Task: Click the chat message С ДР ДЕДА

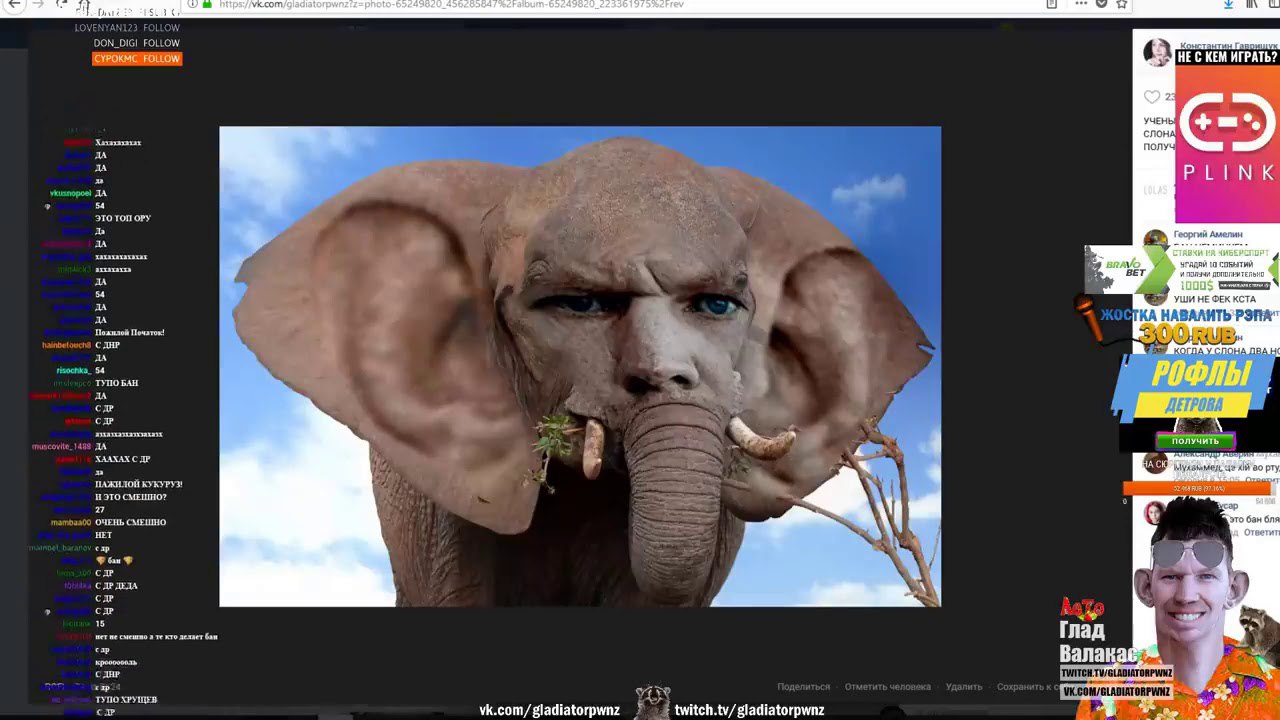Action: click(x=116, y=586)
